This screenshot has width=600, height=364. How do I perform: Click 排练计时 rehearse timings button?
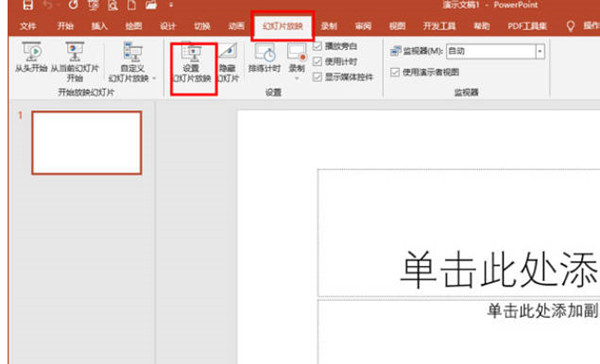point(264,58)
